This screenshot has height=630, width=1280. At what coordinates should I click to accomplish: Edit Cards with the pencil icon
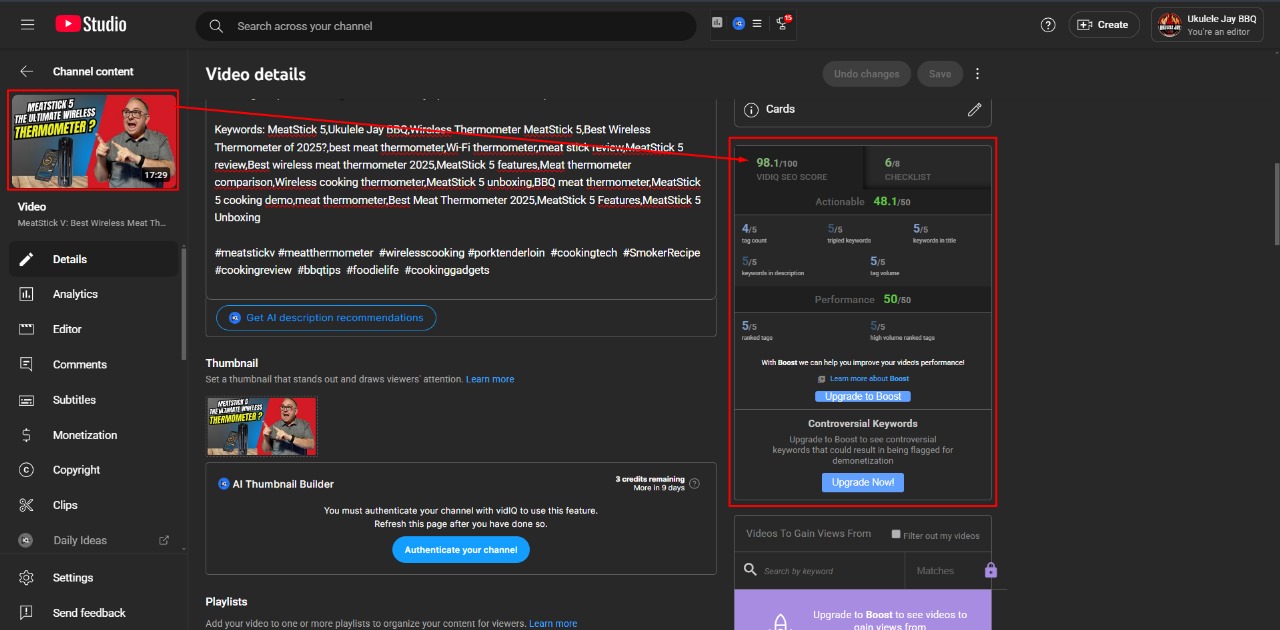coord(975,109)
